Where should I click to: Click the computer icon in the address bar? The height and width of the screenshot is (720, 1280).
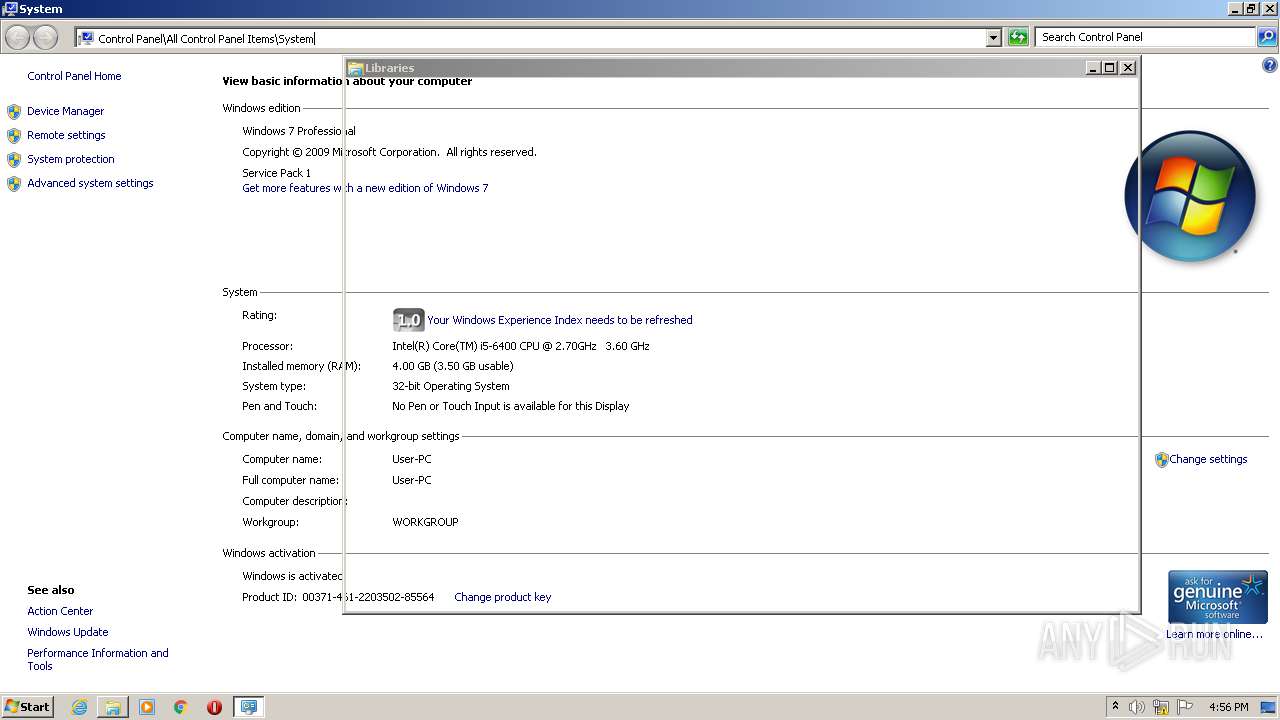[87, 38]
